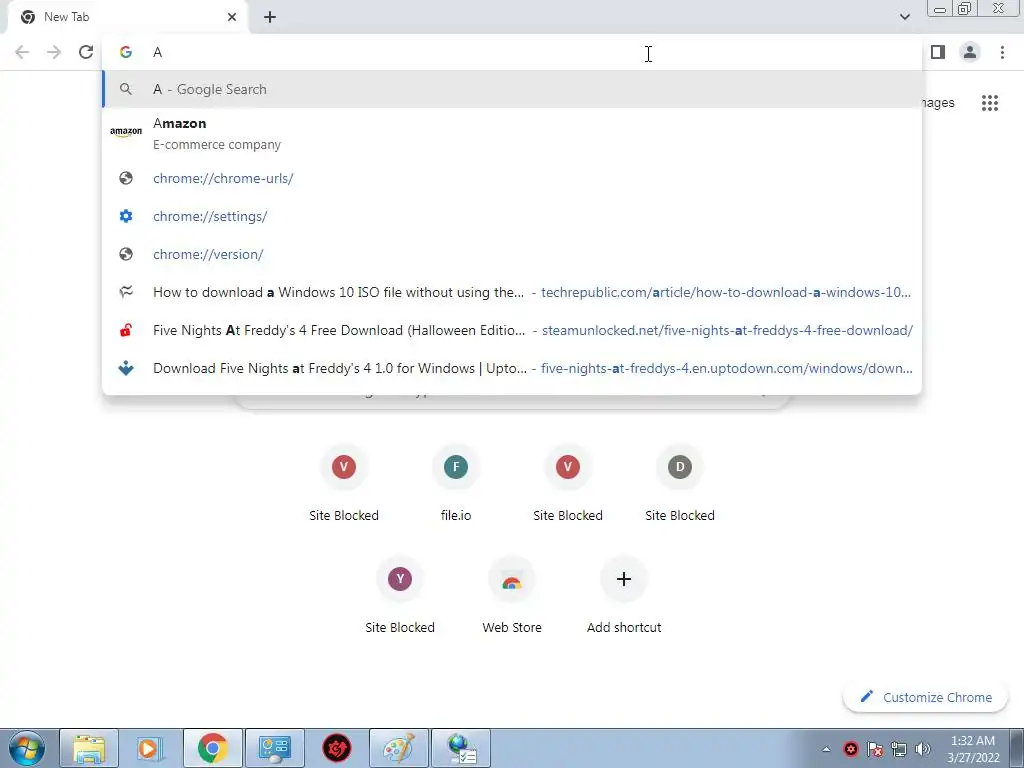Open chrome://settings/ suggestion
The height and width of the screenshot is (768, 1024).
point(512,216)
